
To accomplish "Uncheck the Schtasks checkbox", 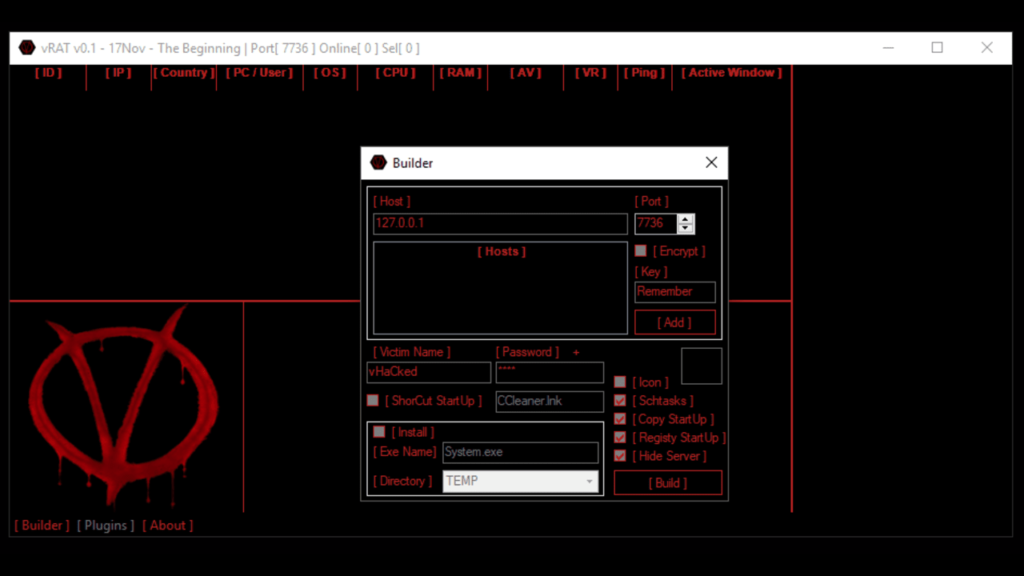I will pos(620,400).
